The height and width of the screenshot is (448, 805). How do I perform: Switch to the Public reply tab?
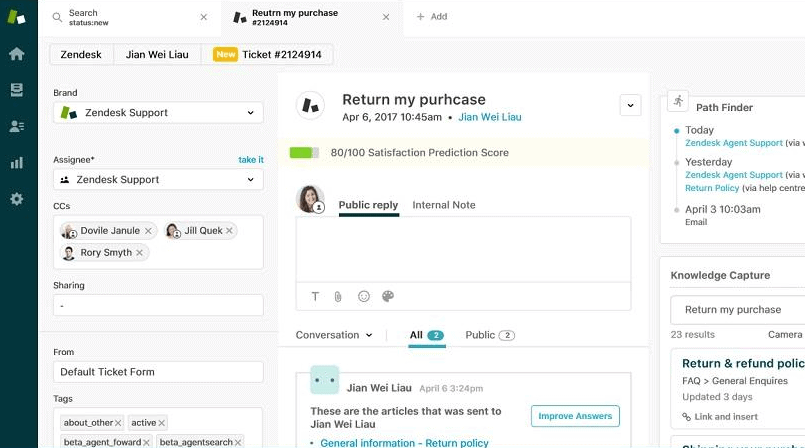point(368,205)
